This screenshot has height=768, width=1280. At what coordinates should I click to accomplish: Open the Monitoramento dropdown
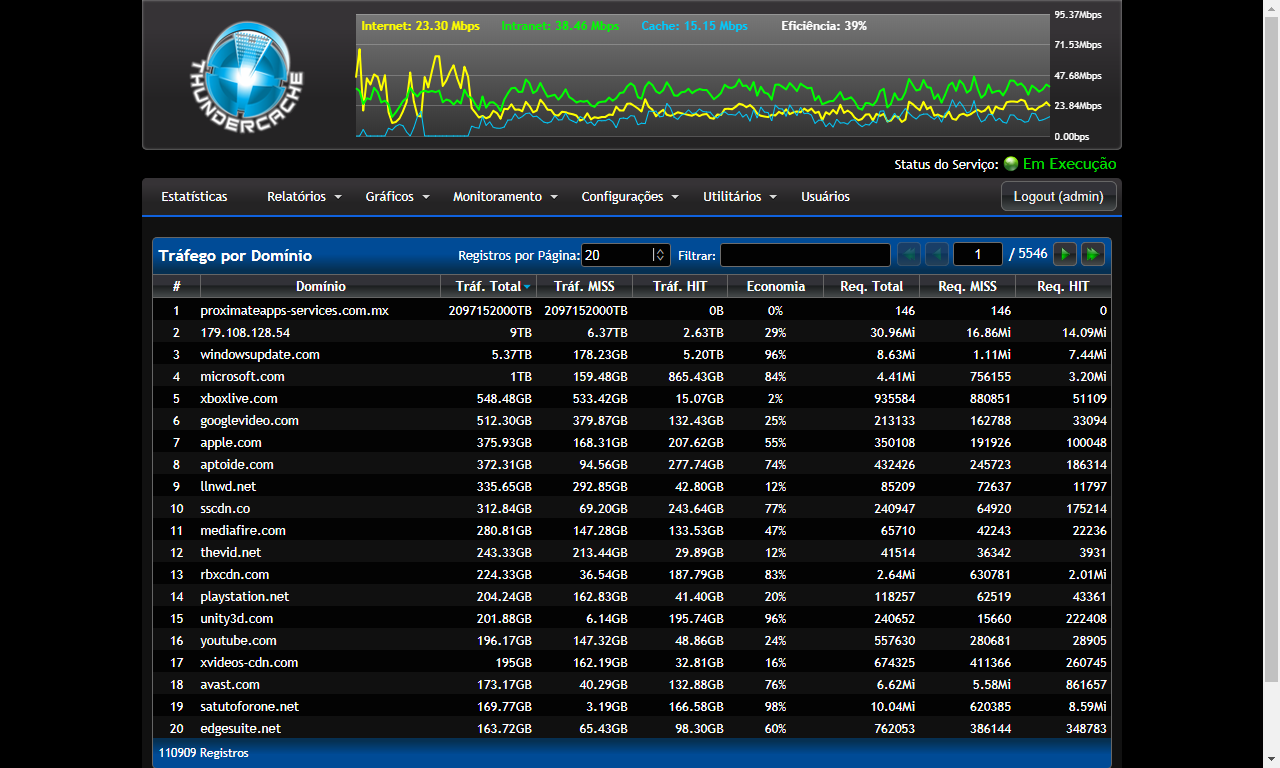click(x=505, y=197)
